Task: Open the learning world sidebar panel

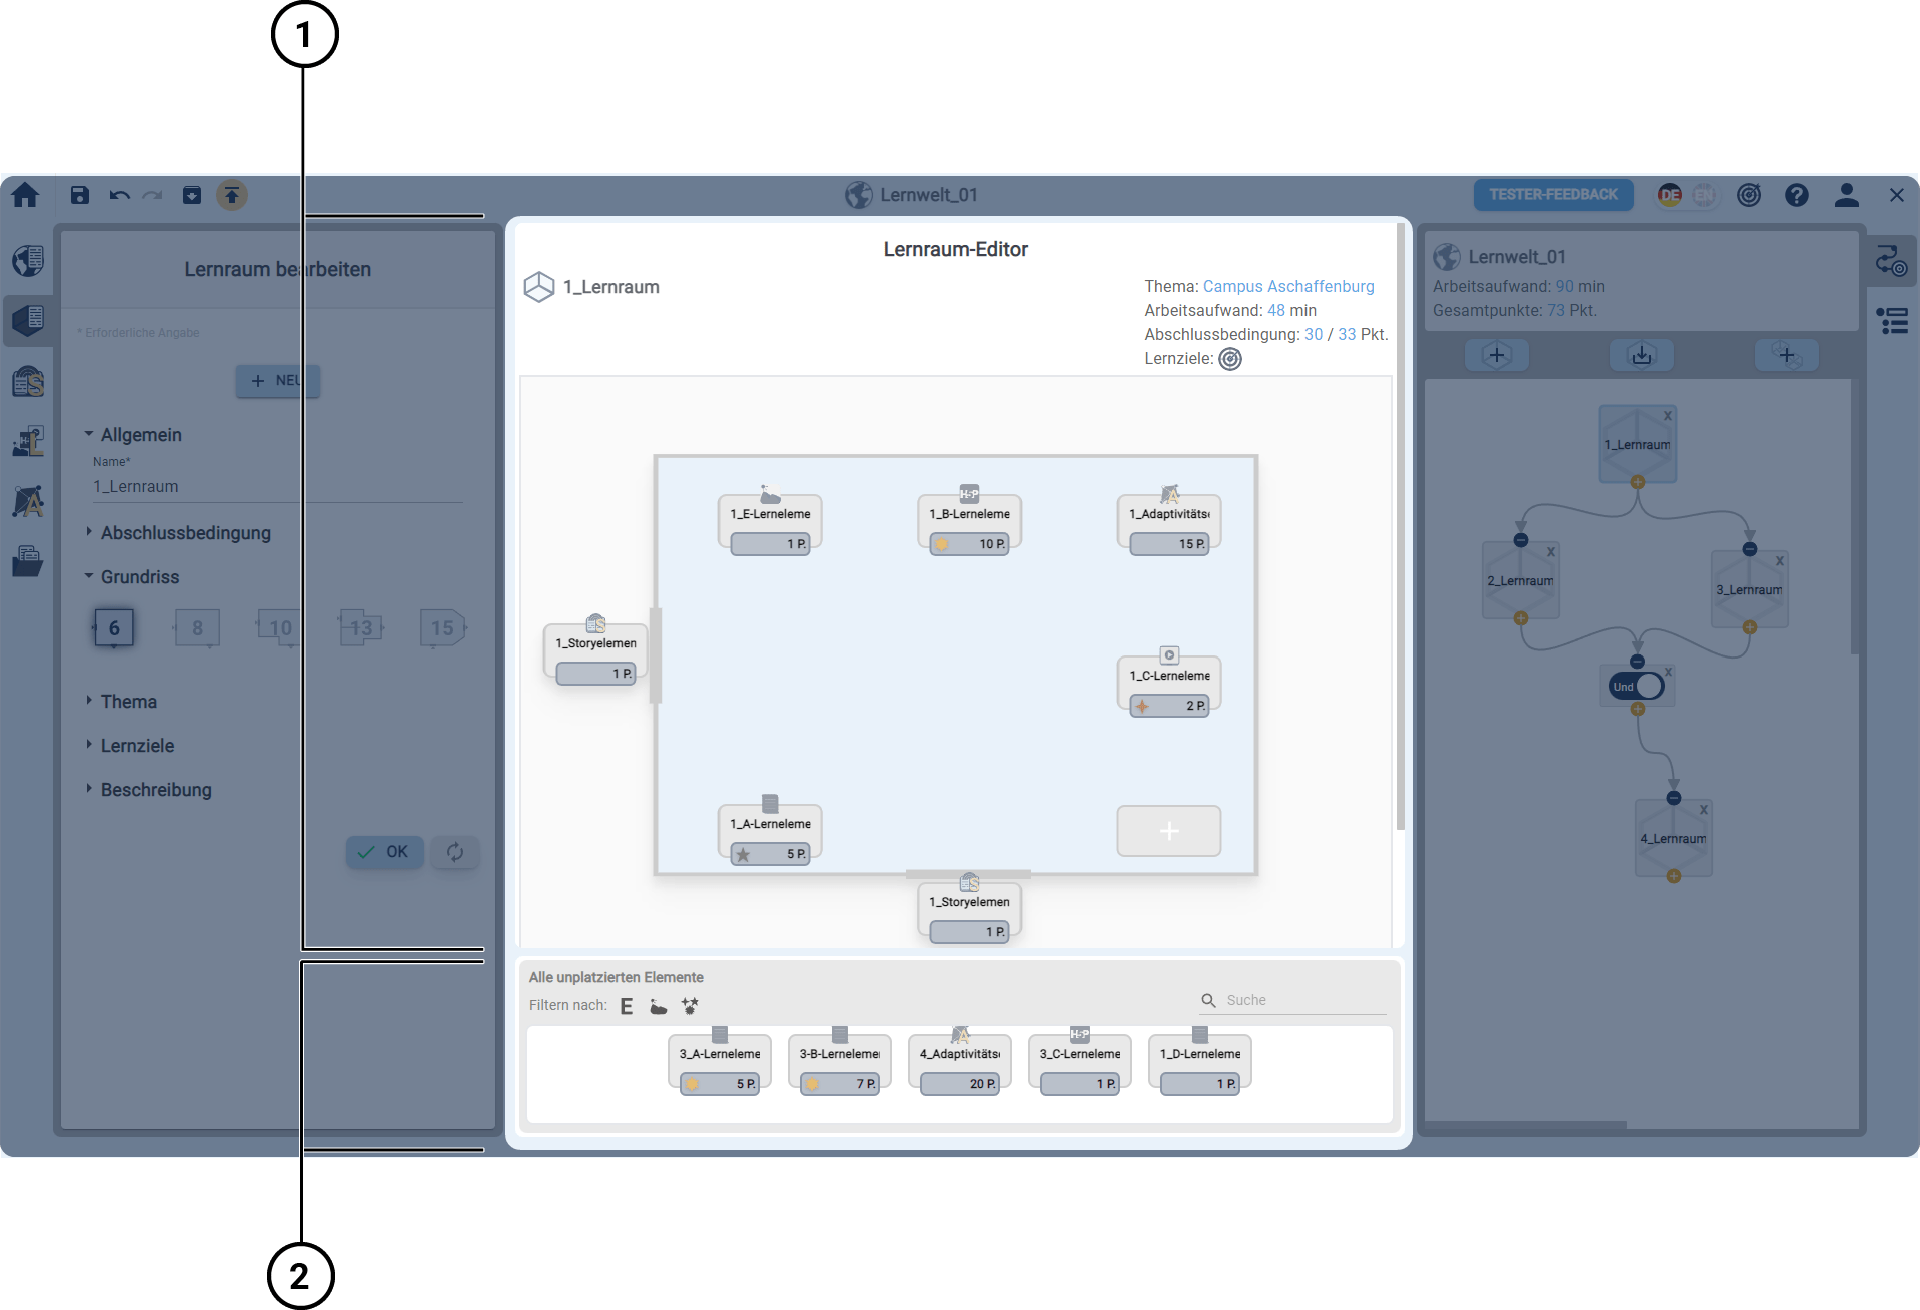Action: (28, 260)
